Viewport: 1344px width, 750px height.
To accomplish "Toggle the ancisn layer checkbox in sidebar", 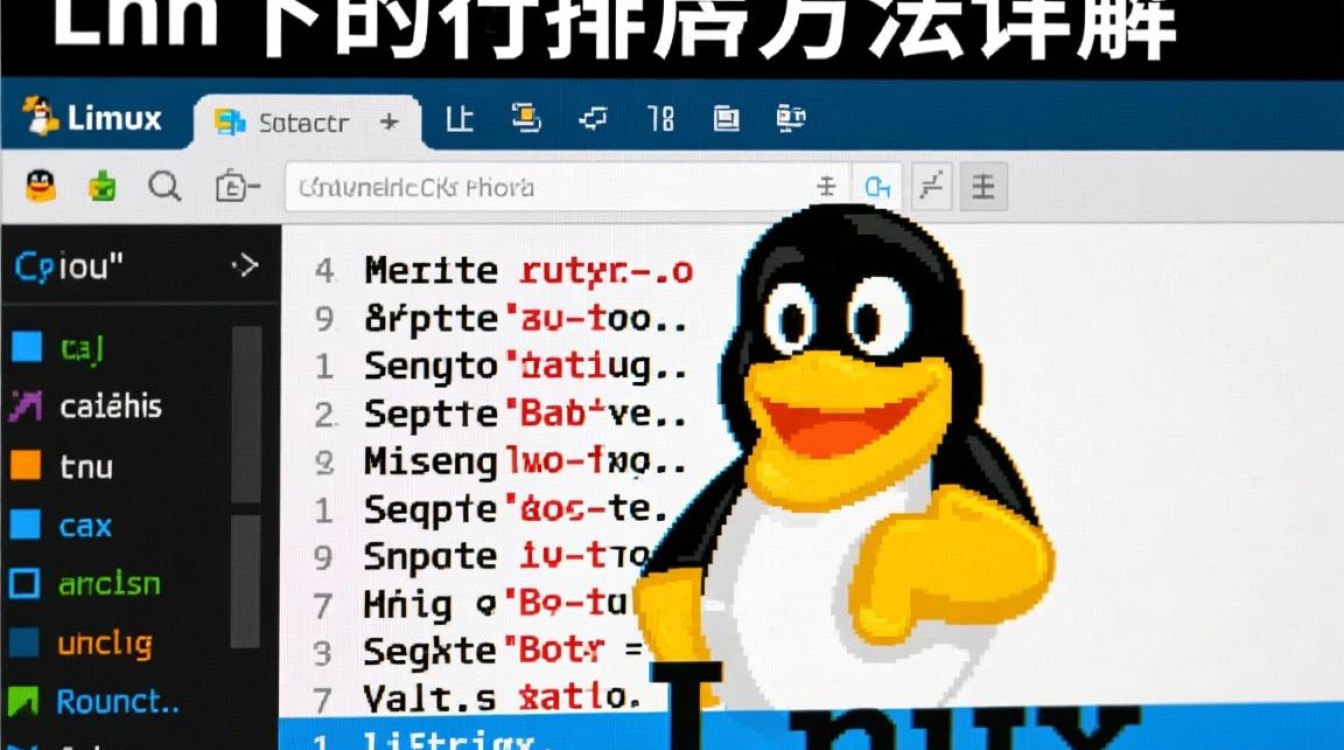I will coord(28,585).
